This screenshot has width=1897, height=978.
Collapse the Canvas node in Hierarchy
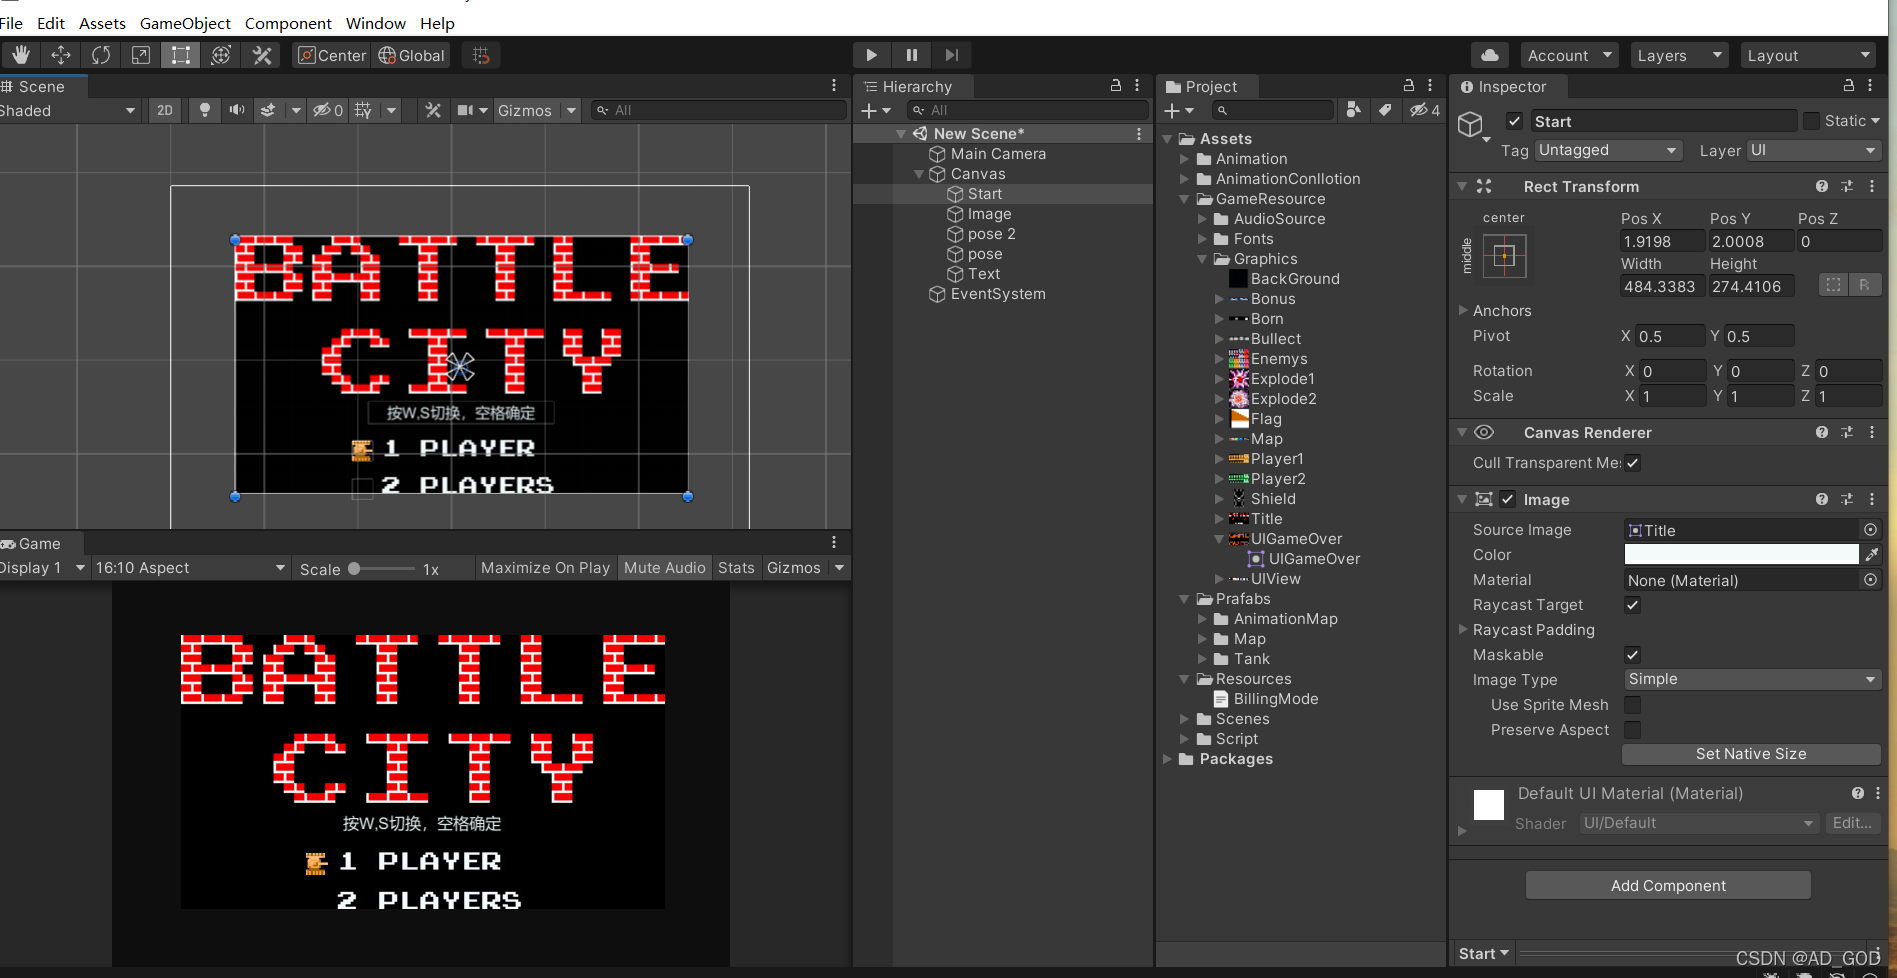[919, 174]
